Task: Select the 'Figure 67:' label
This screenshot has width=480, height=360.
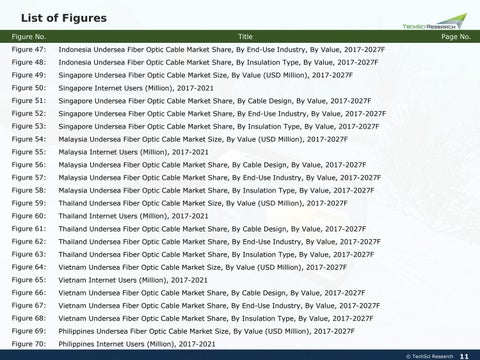Action: (x=29, y=305)
